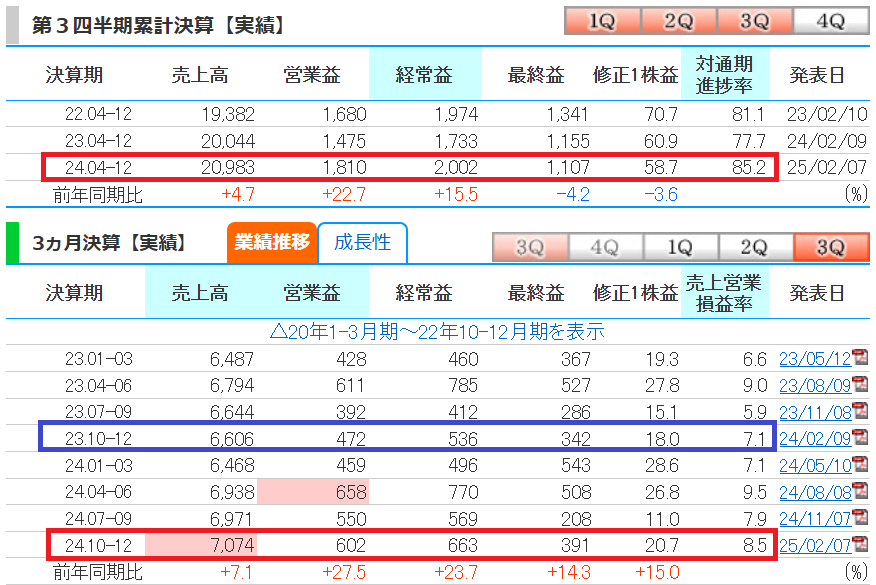The width and height of the screenshot is (876, 585).
Task: Click 営業益 header in quarterly table
Action: (312, 292)
